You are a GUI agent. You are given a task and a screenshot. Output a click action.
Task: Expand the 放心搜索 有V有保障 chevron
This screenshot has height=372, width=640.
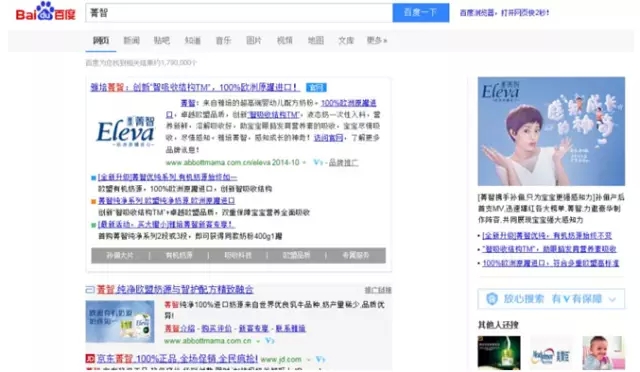[612, 299]
